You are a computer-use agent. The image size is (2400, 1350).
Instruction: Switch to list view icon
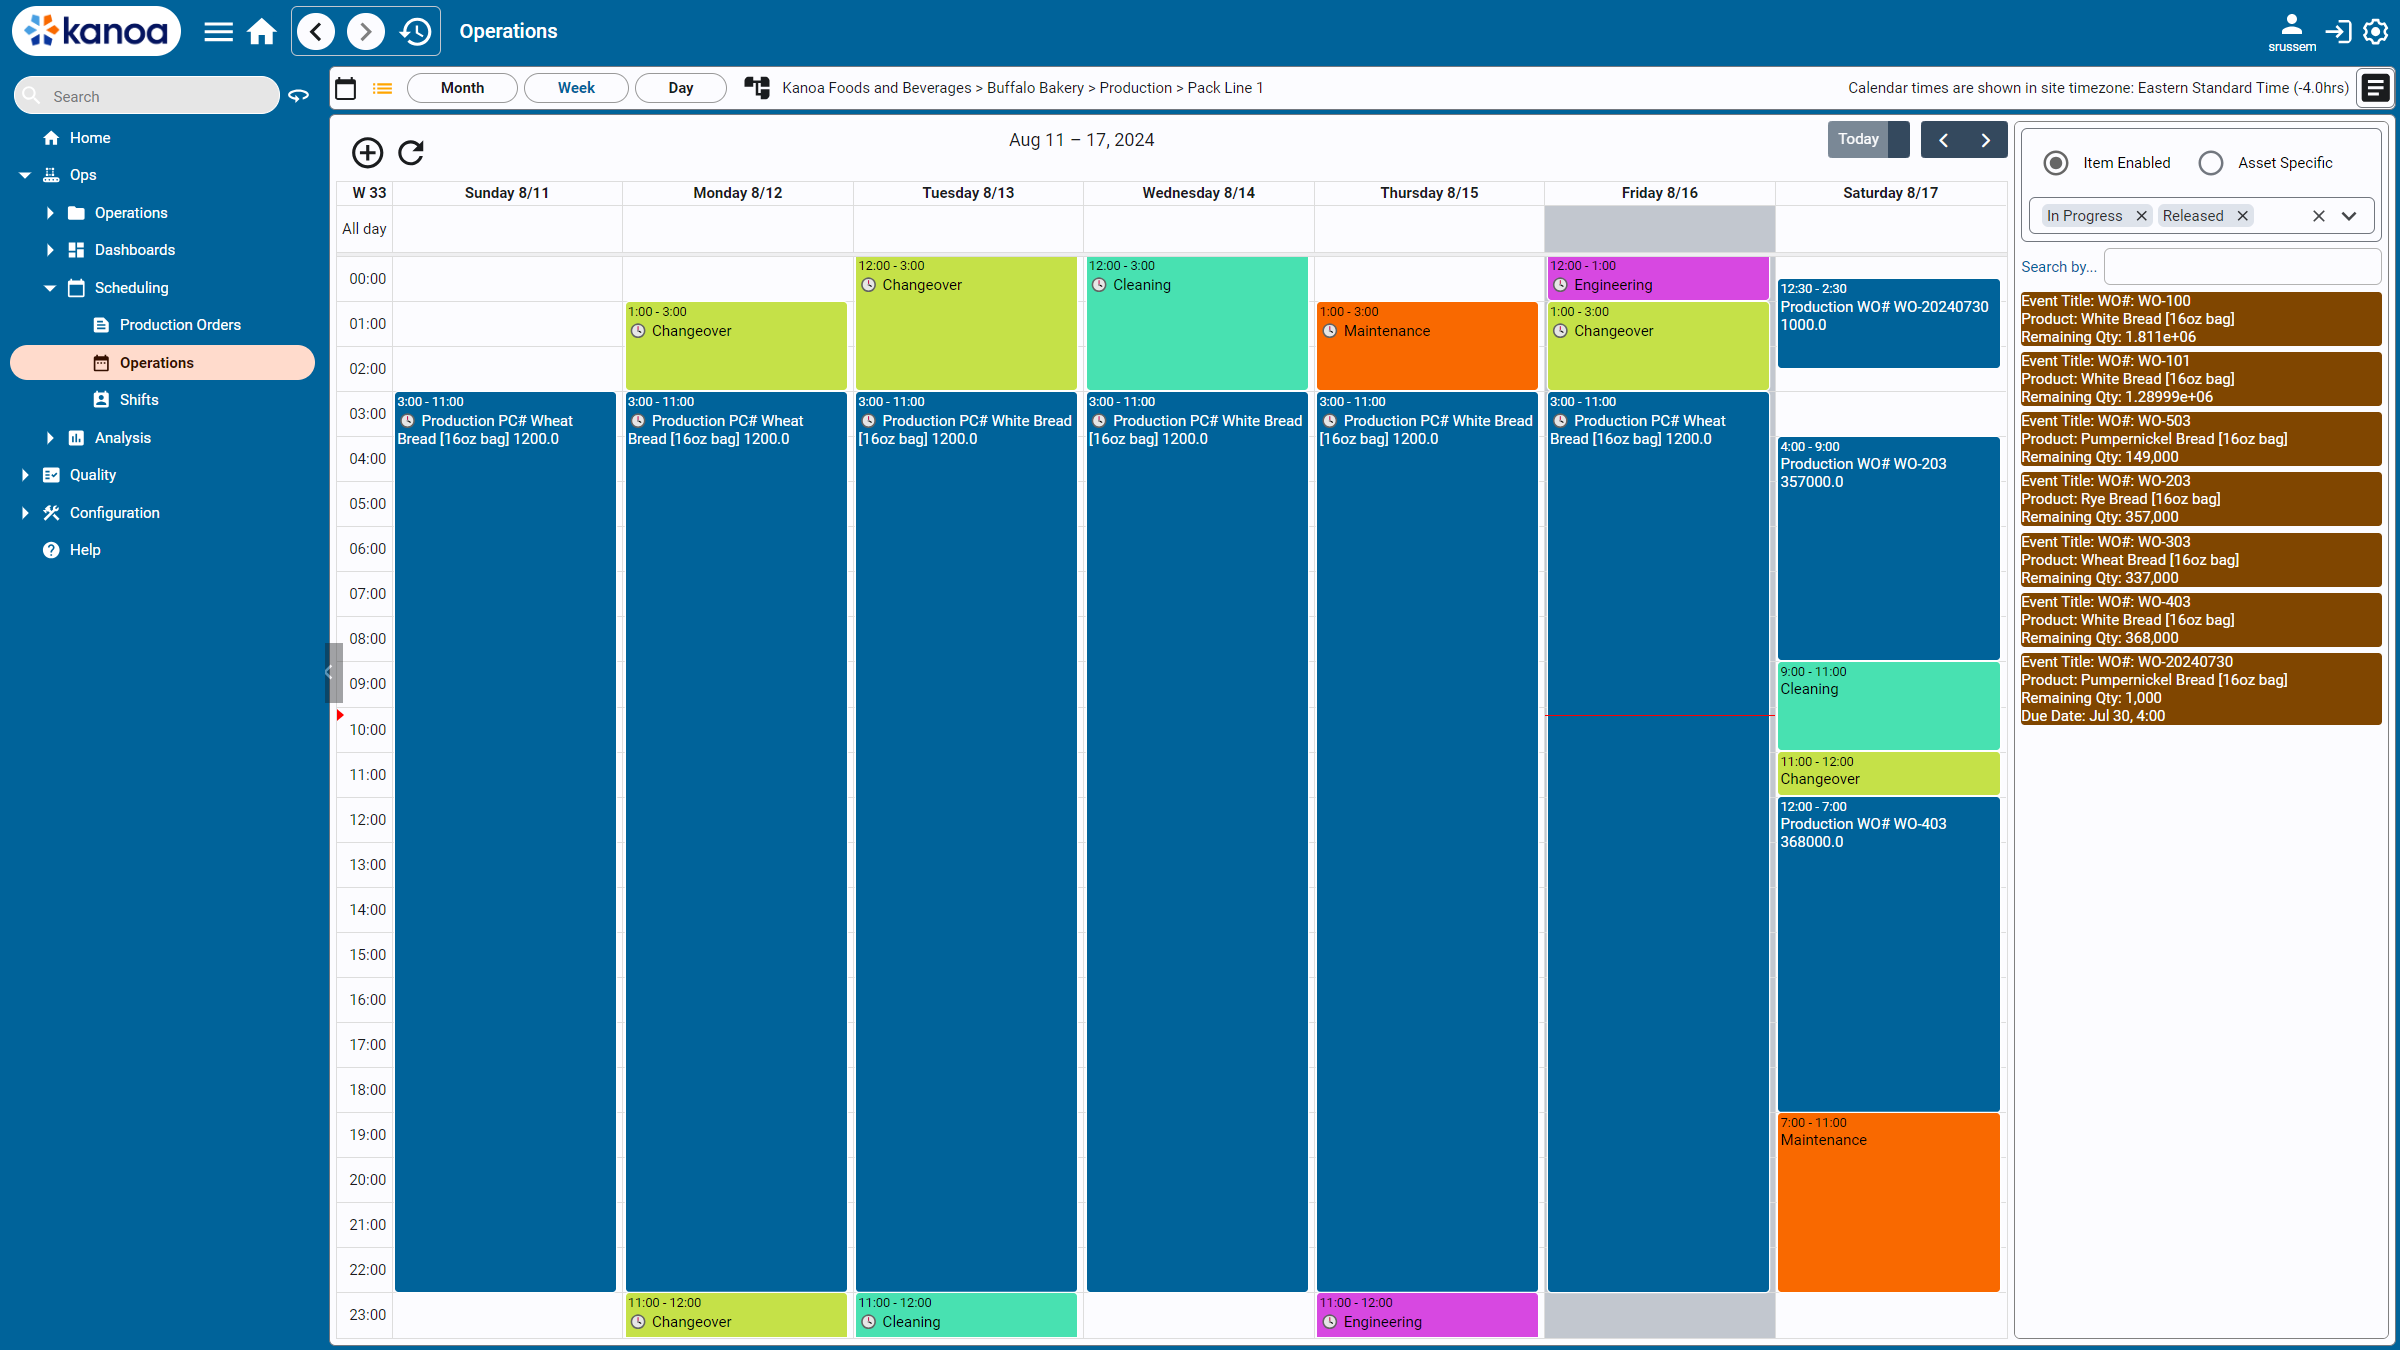[382, 88]
